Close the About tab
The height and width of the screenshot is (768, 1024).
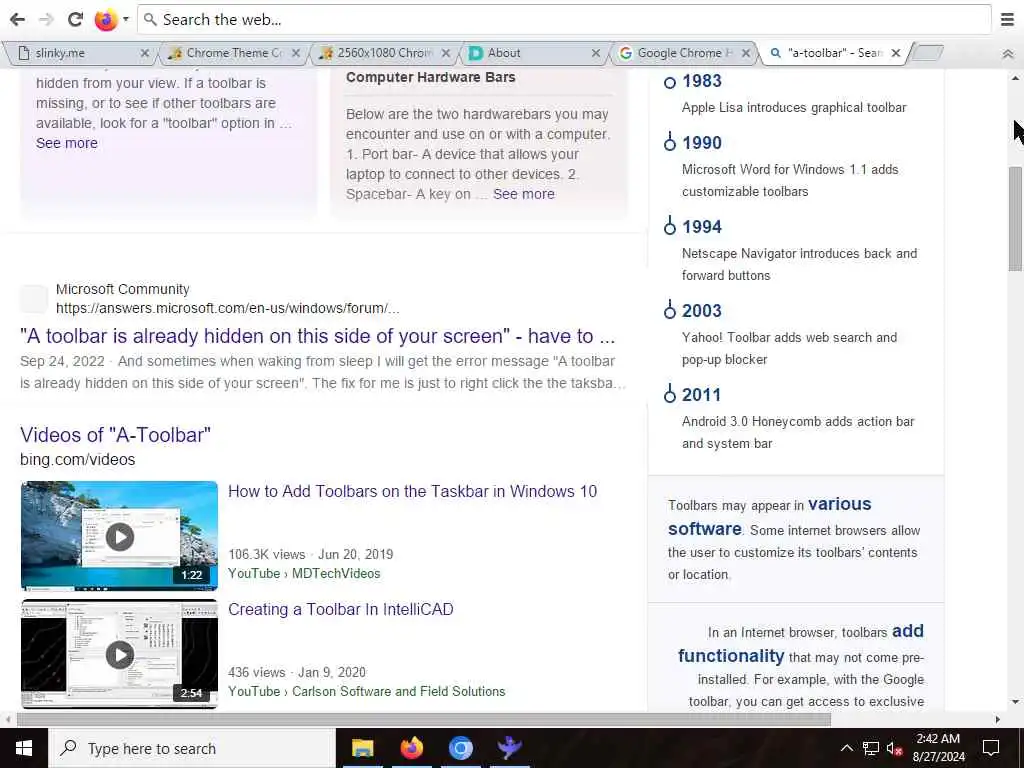tap(596, 53)
